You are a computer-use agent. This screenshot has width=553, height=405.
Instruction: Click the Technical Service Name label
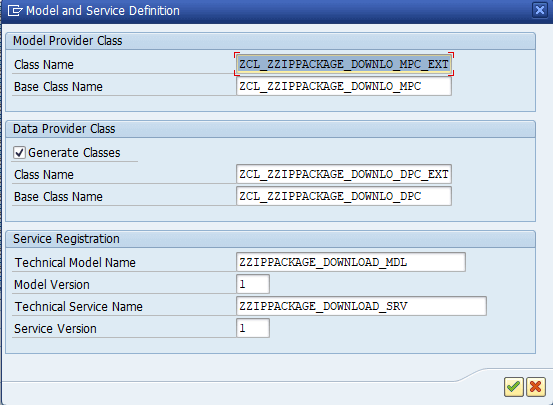(x=78, y=307)
